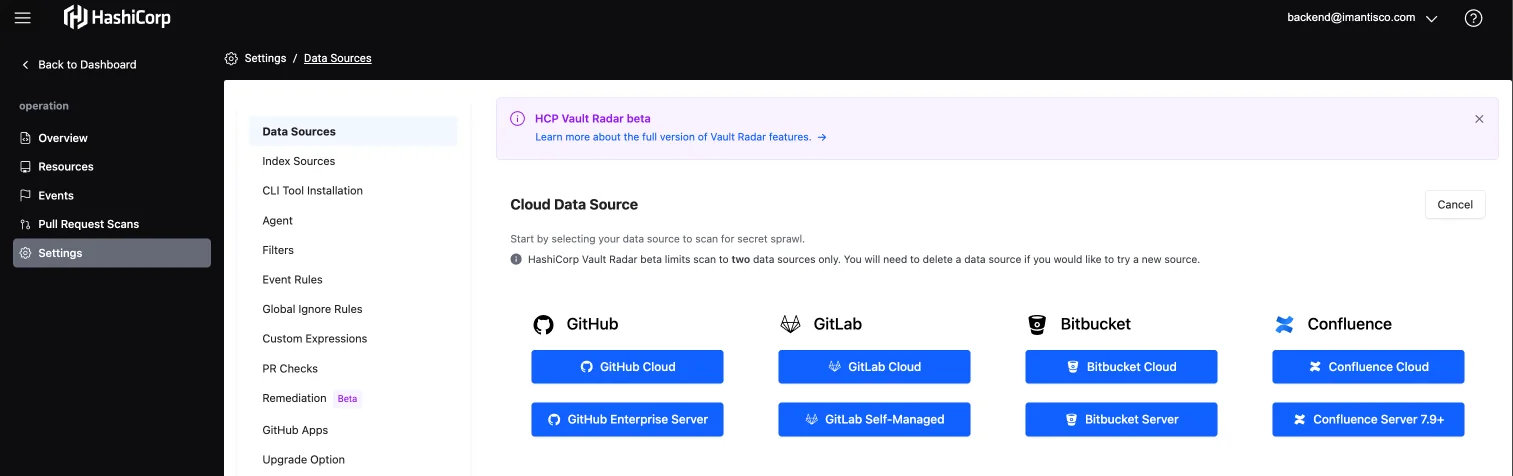1513x476 pixels.
Task: Click the info icon in beta banner
Action: [517, 119]
